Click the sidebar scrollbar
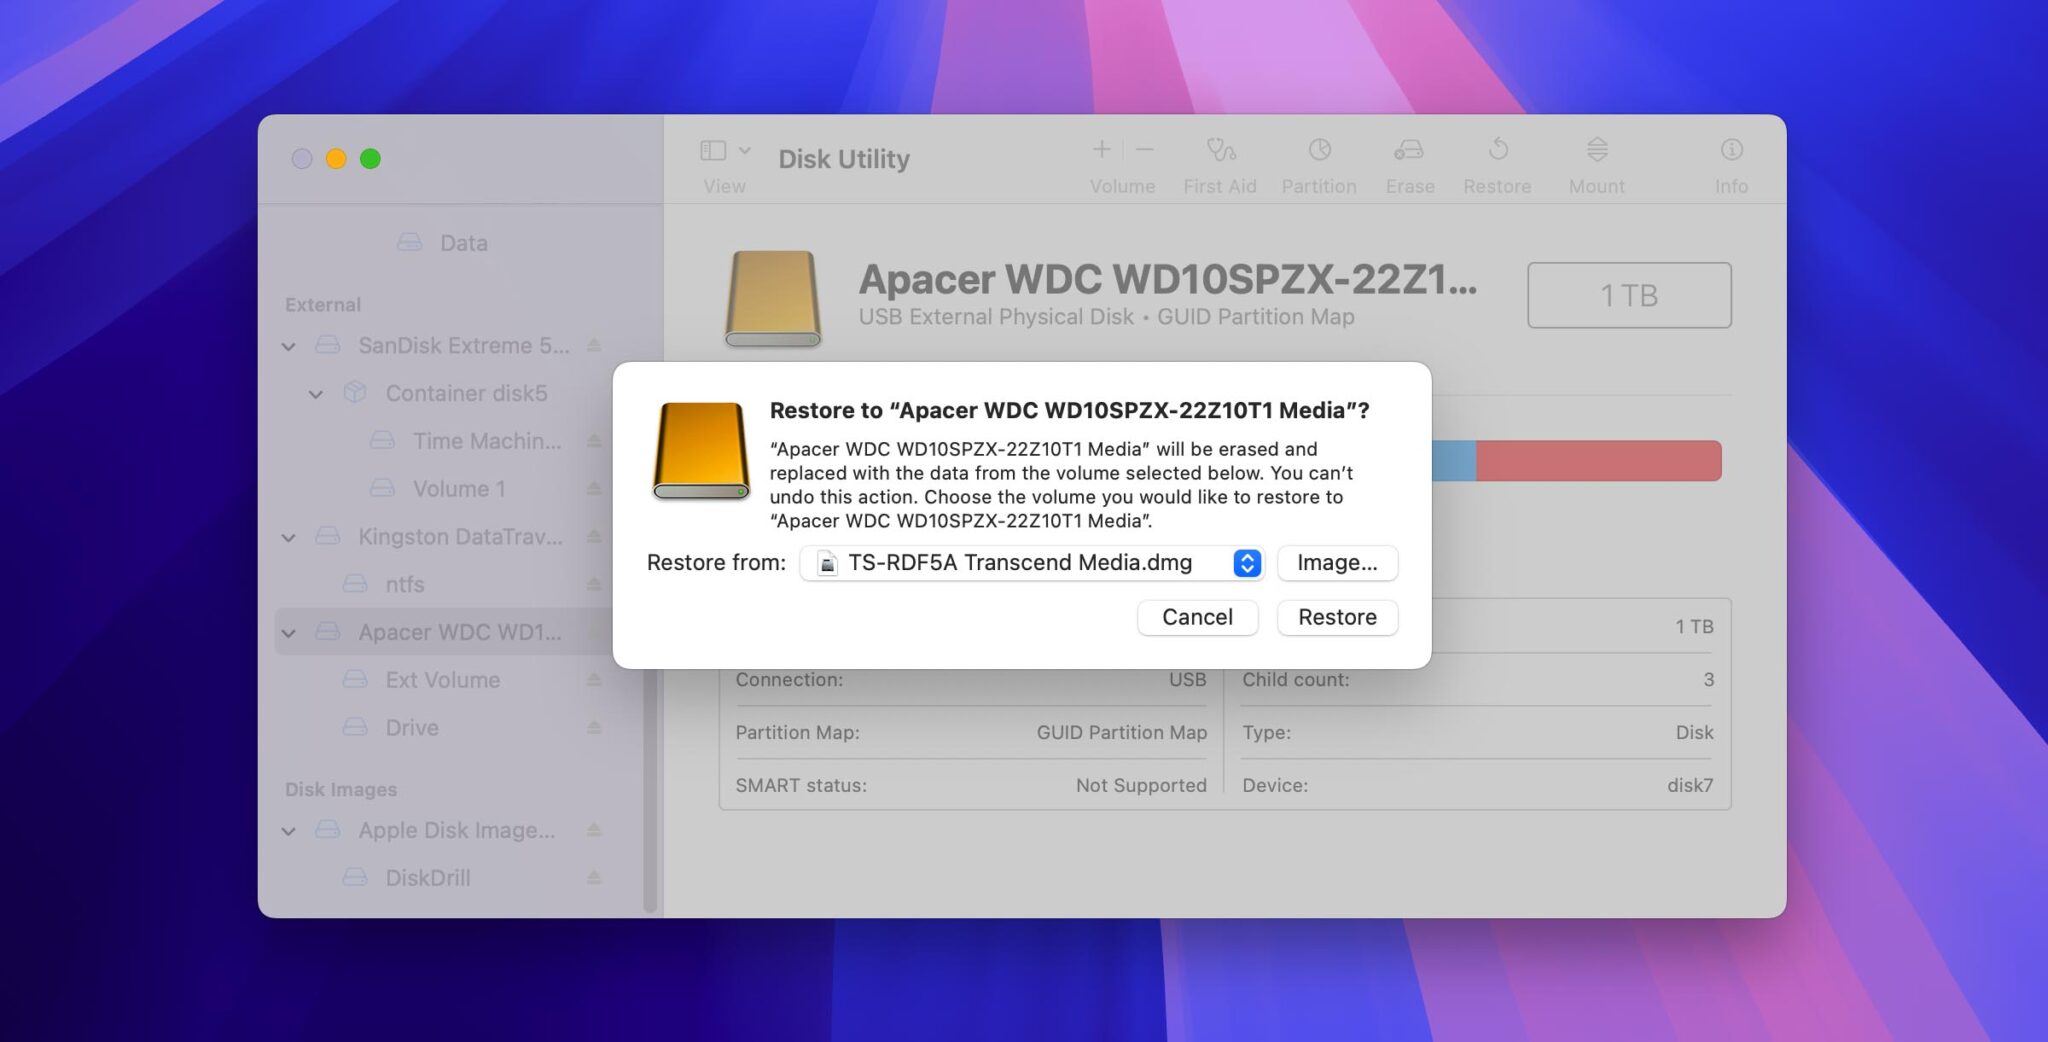 point(650,788)
